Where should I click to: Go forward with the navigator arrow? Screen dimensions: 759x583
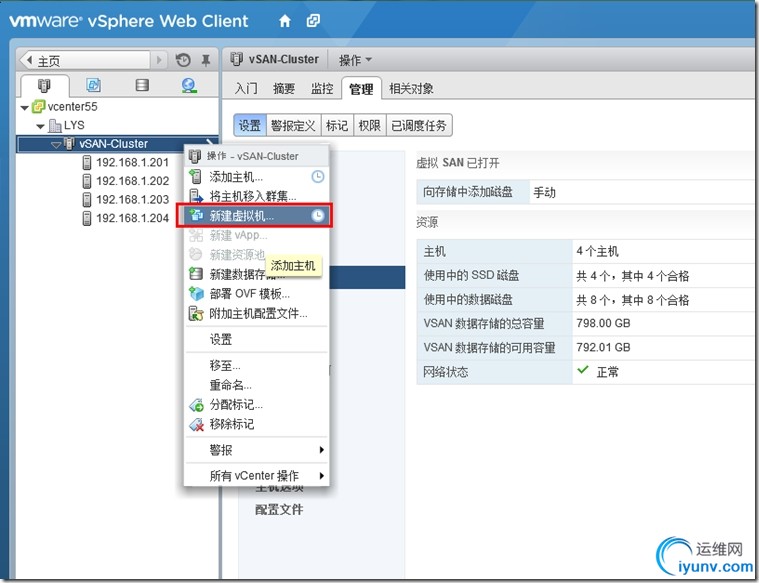point(159,61)
